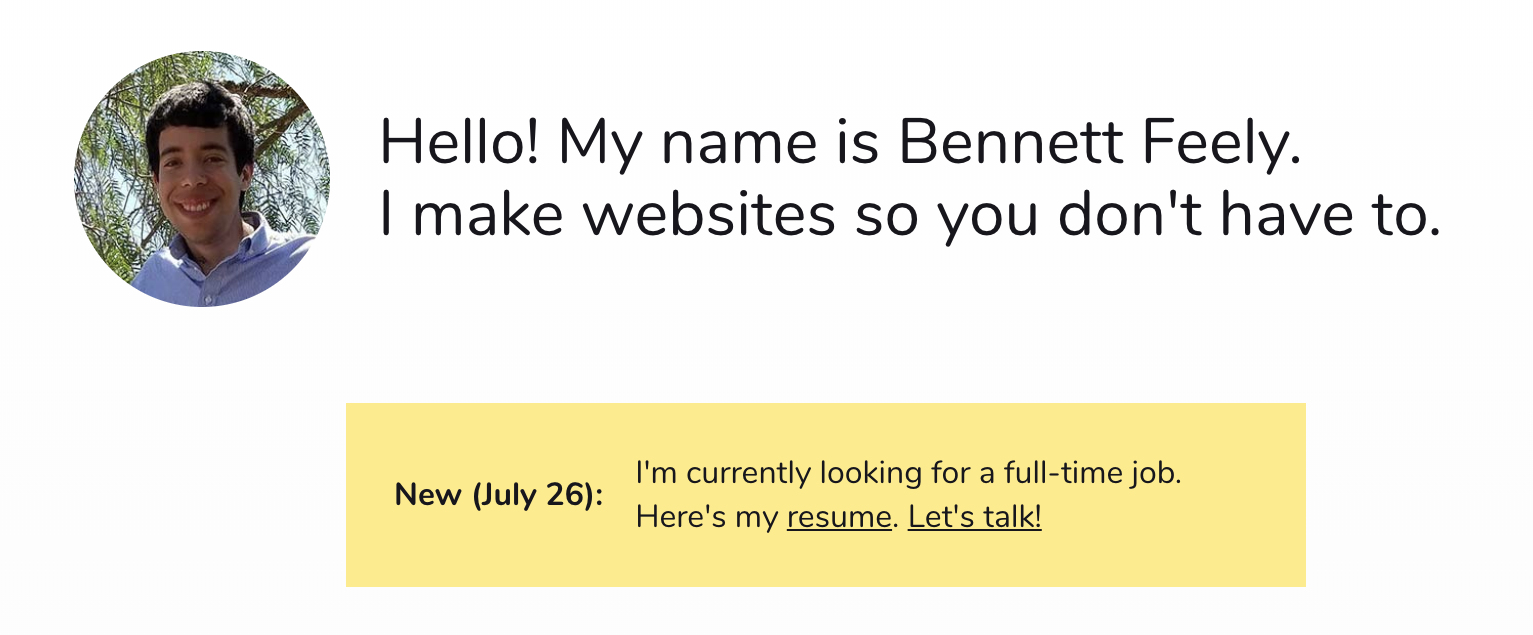
Task: Click the name Bennett Feely in the heading
Action: pos(1100,143)
